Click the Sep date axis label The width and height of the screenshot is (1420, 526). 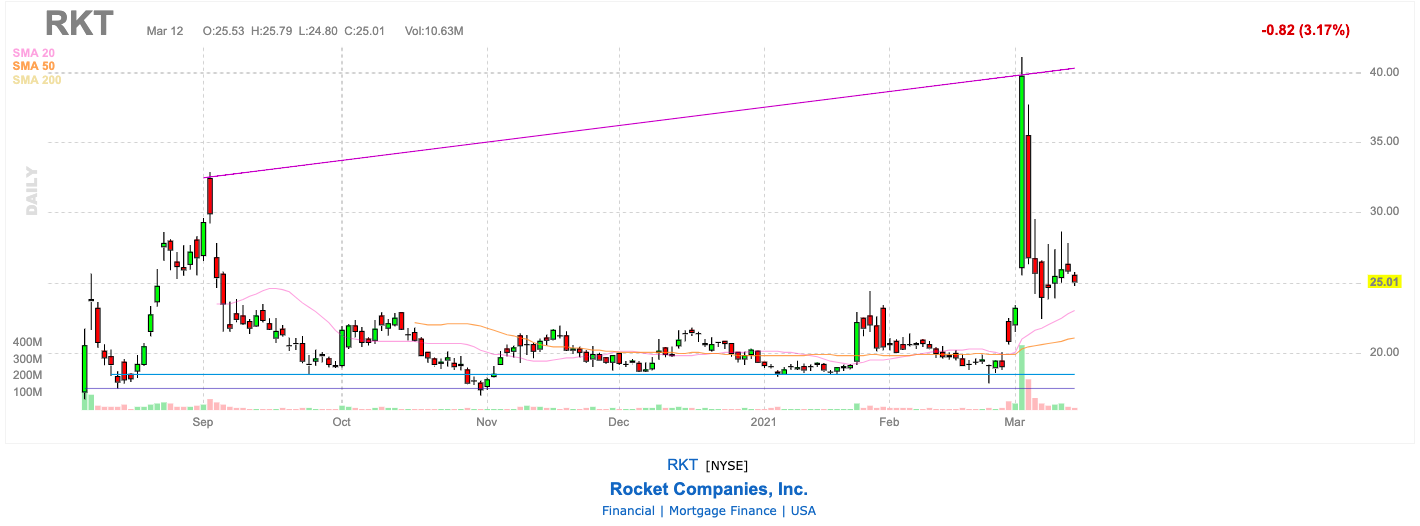[x=203, y=423]
